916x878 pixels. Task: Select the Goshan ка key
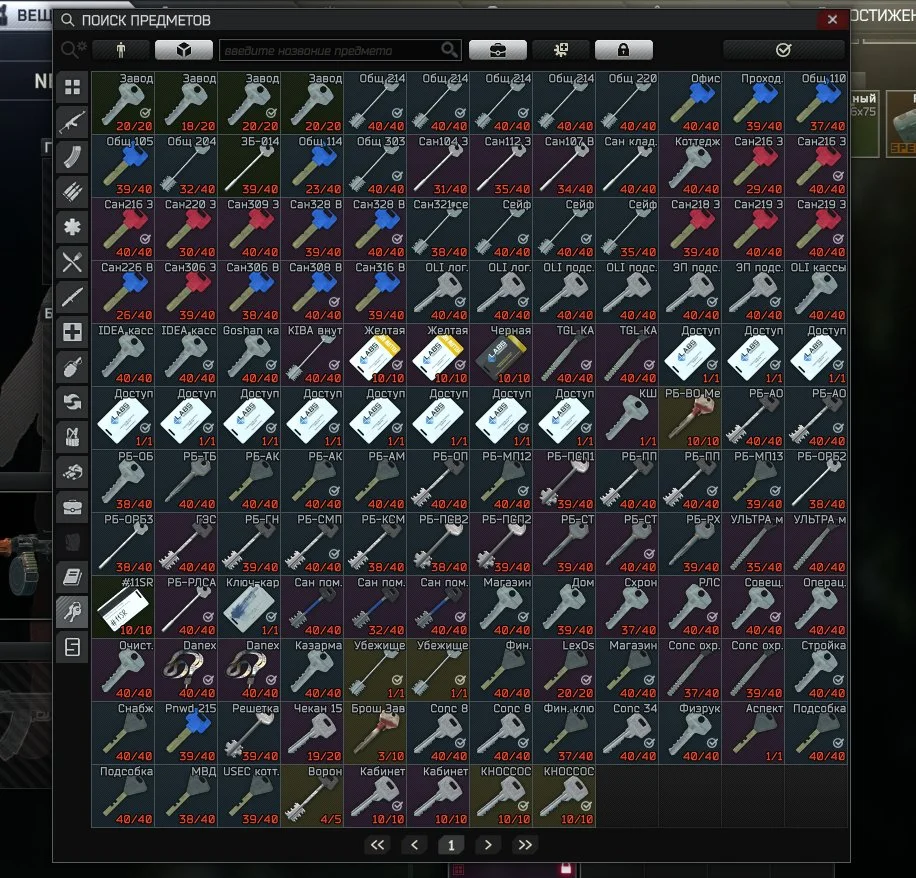(249, 355)
